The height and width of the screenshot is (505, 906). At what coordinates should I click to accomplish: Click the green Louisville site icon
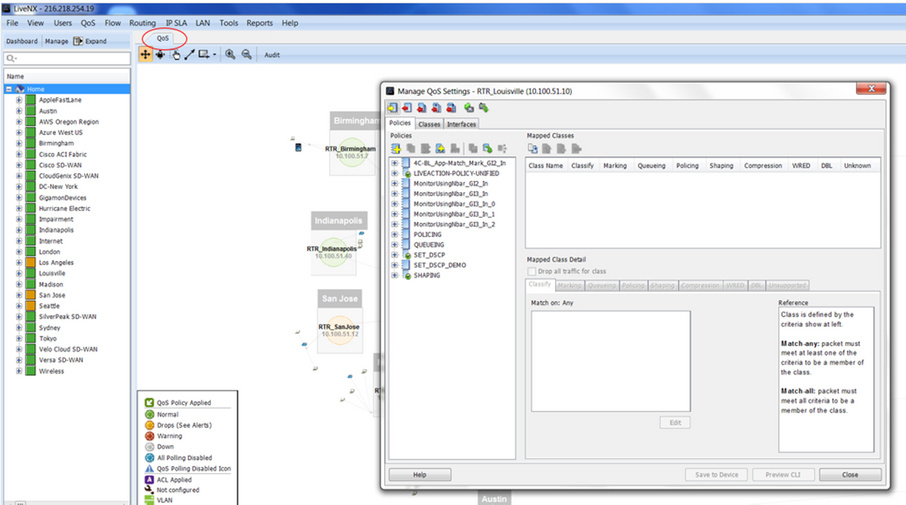coord(31,273)
